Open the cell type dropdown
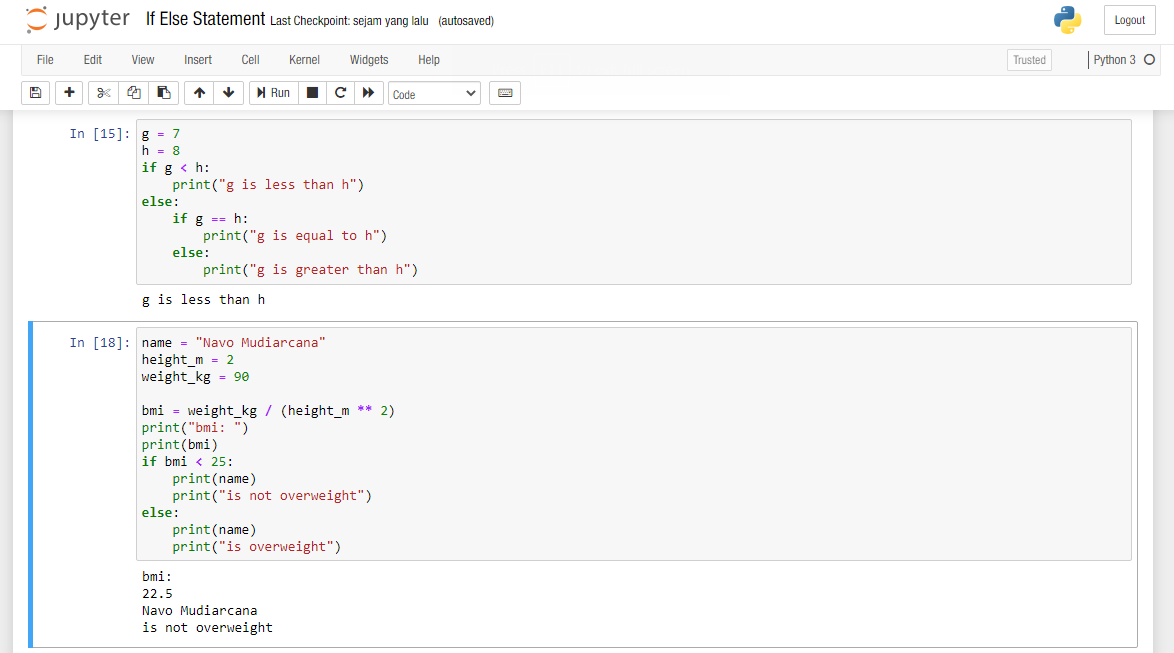The width and height of the screenshot is (1174, 653). [434, 92]
